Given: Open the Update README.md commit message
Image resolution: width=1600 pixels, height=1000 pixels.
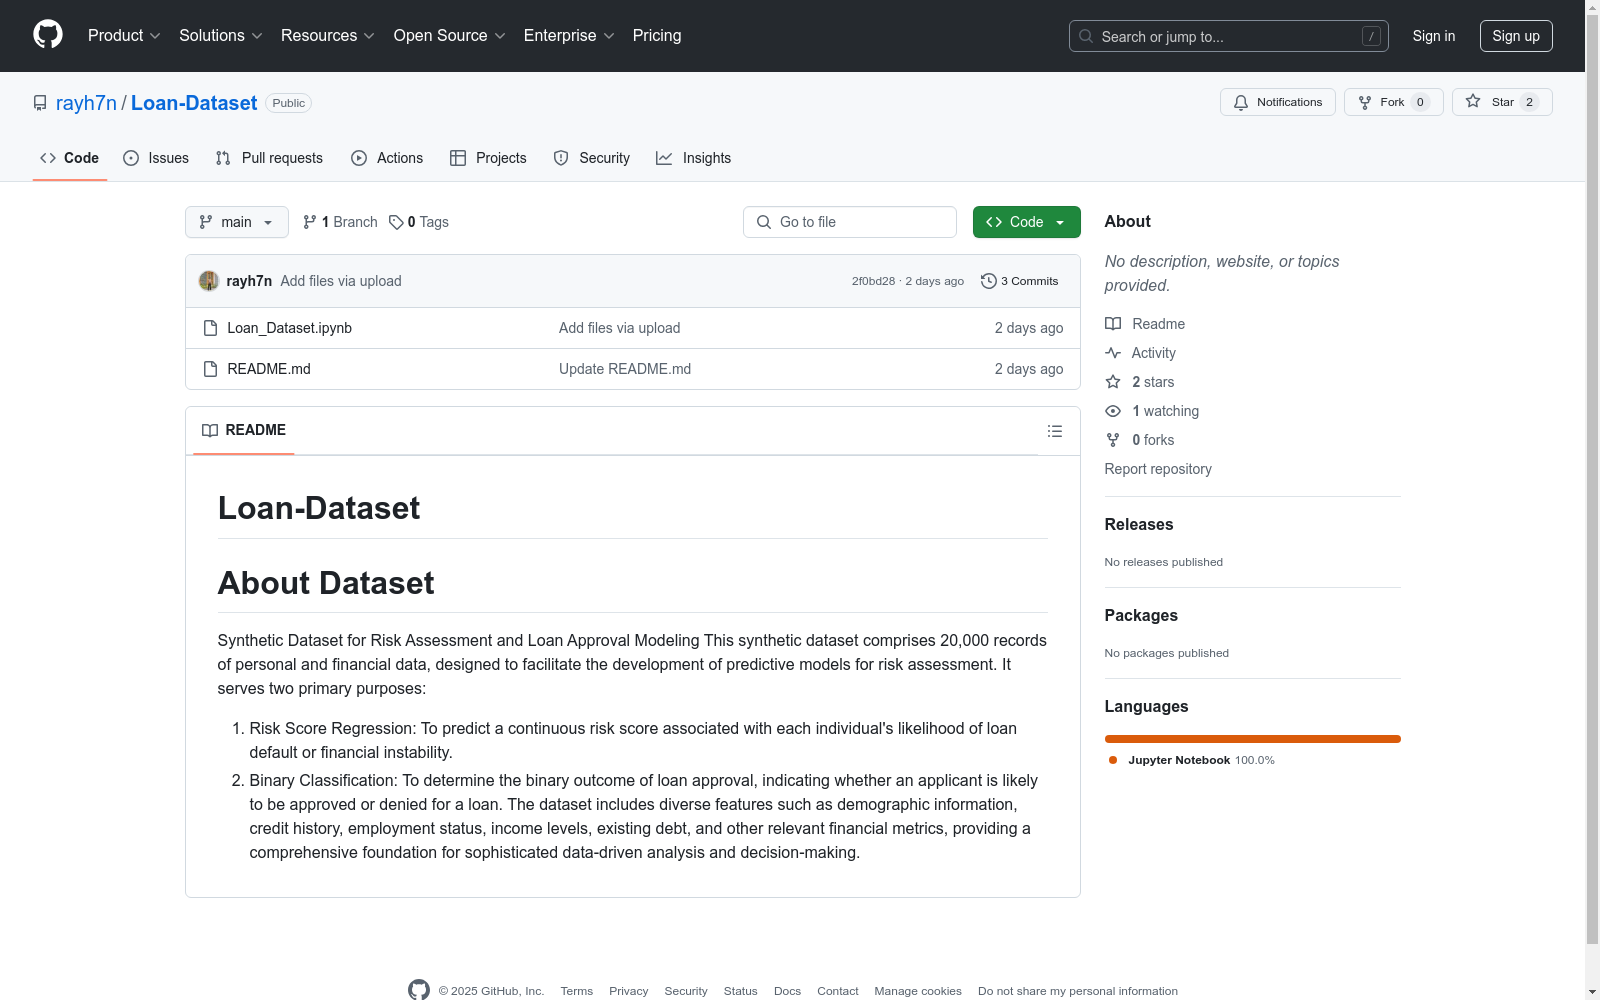Looking at the screenshot, I should tap(625, 369).
